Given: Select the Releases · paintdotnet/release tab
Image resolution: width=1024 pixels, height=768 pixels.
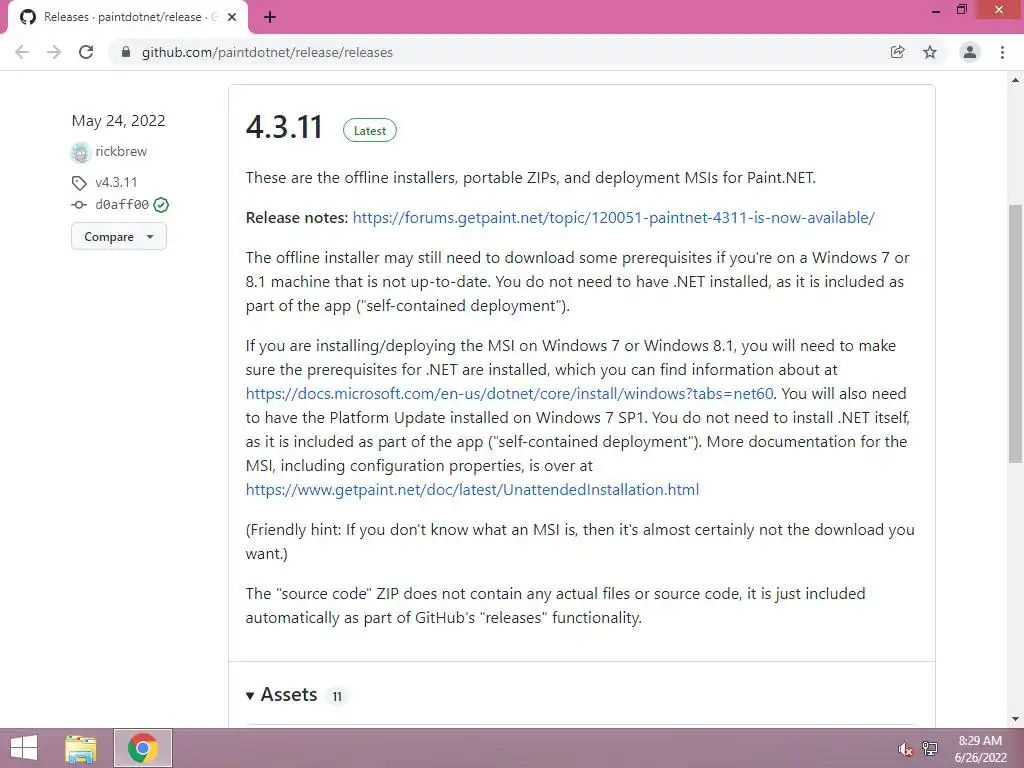Looking at the screenshot, I should [127, 18].
